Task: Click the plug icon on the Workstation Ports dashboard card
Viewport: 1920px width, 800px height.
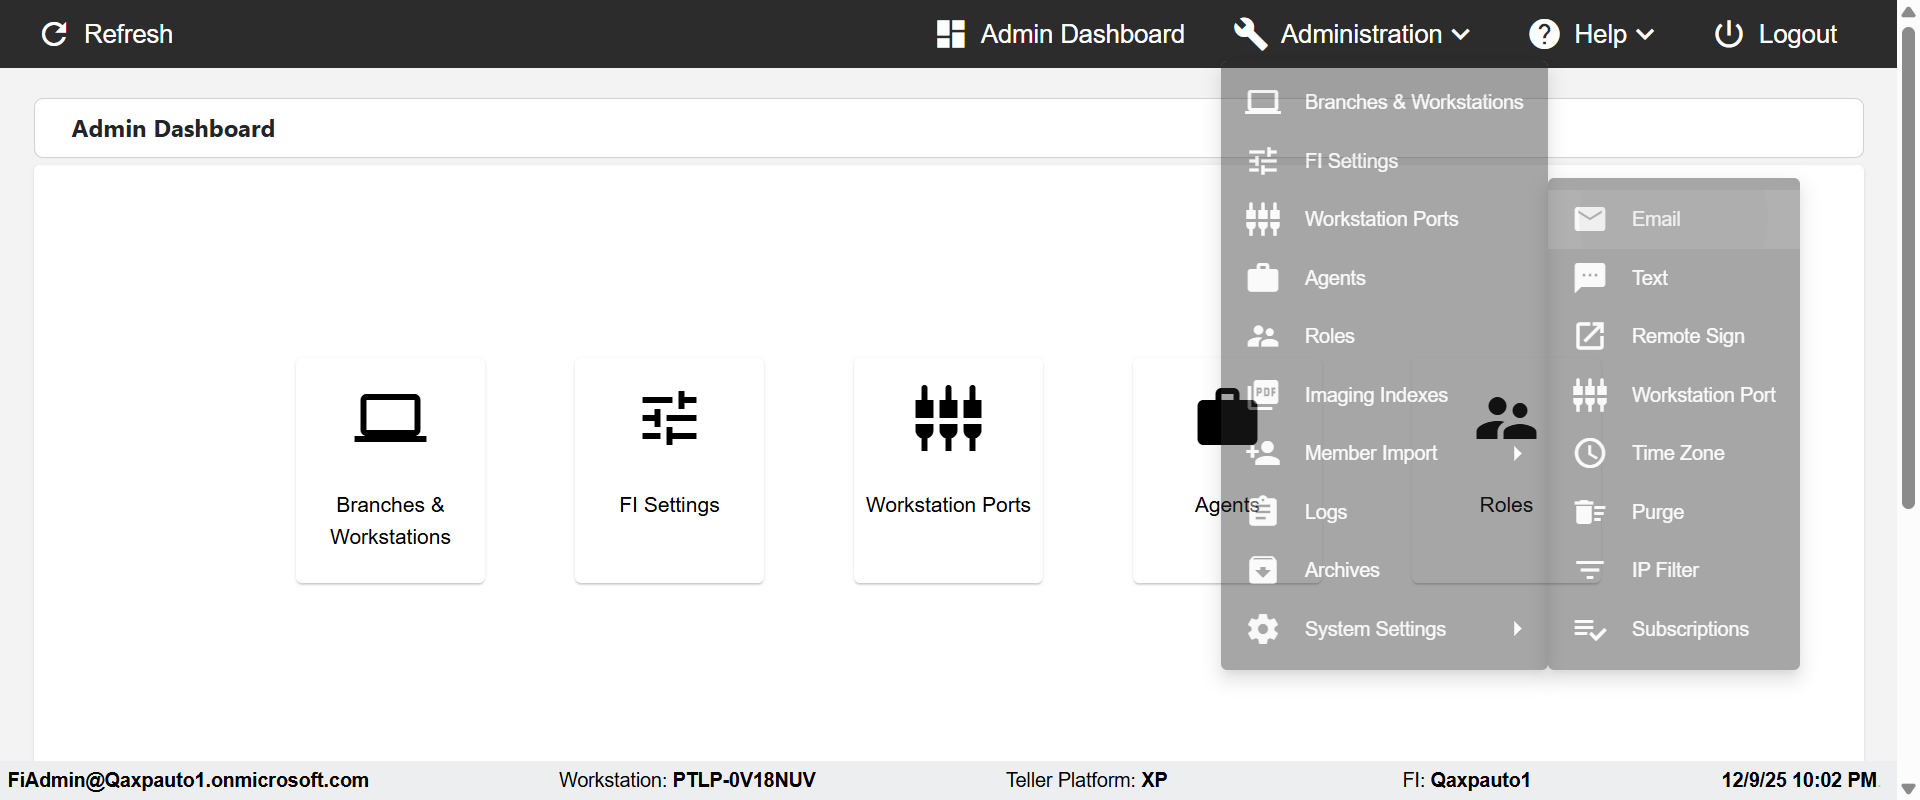Action: coord(948,418)
